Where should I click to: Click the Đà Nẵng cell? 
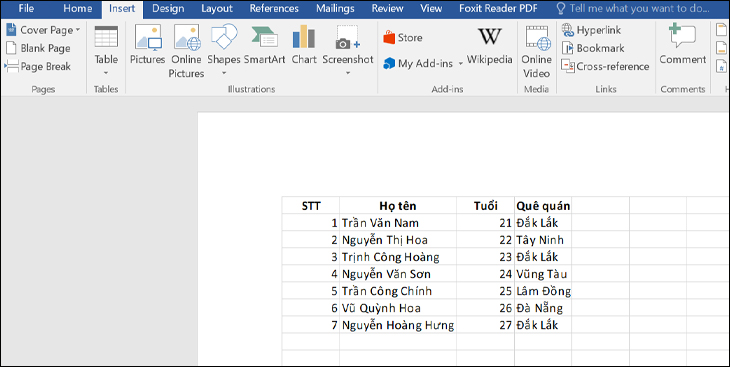point(543,308)
